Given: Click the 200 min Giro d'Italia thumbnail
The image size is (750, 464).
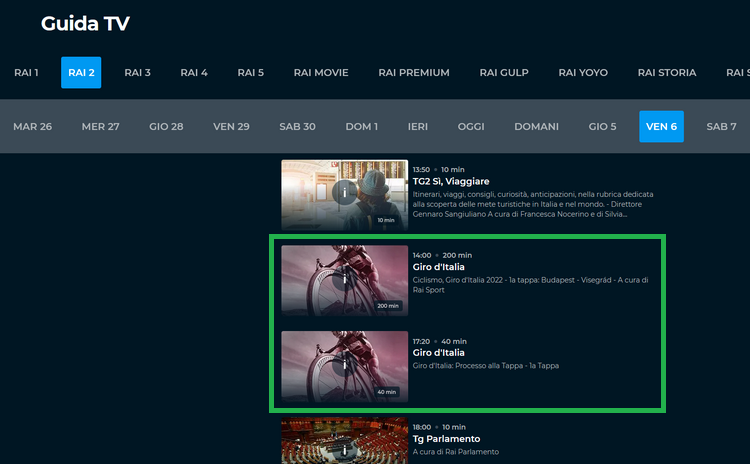Looking at the screenshot, I should coord(344,281).
